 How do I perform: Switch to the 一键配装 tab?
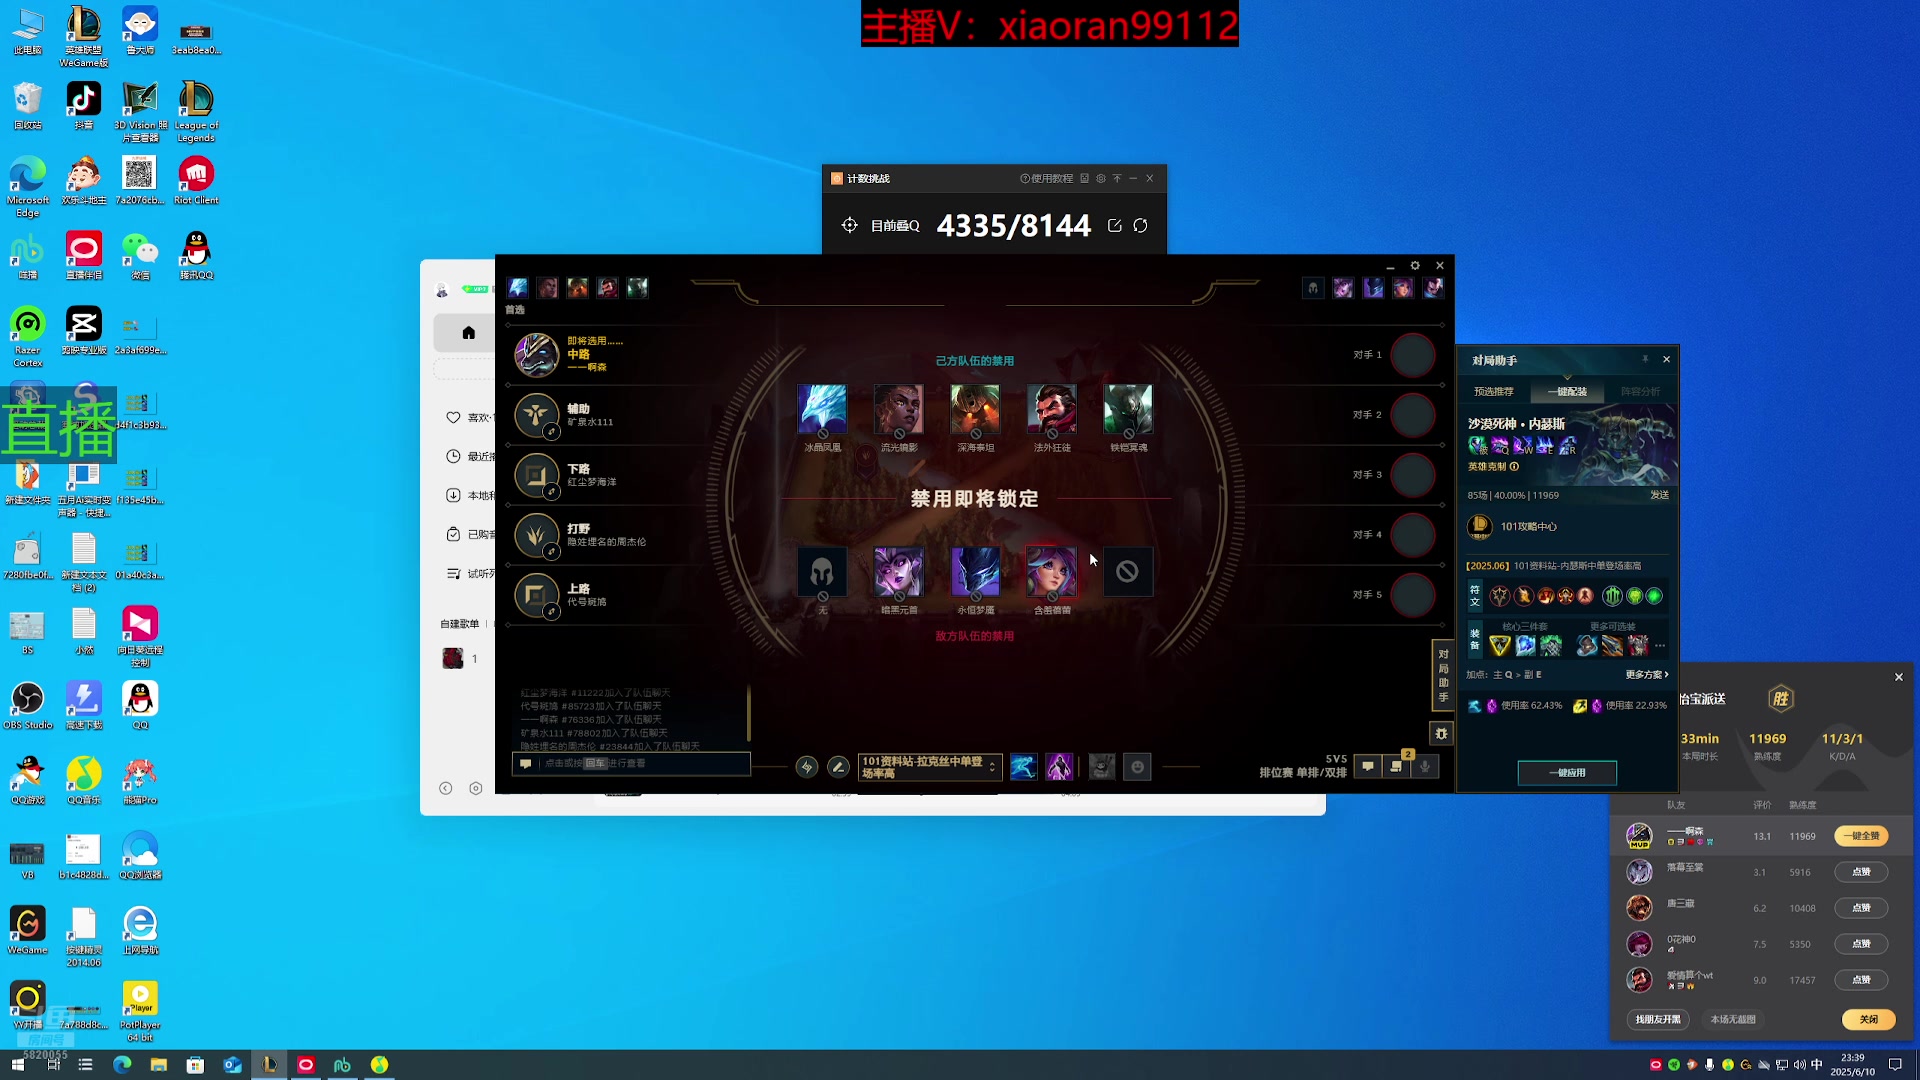(1567, 392)
